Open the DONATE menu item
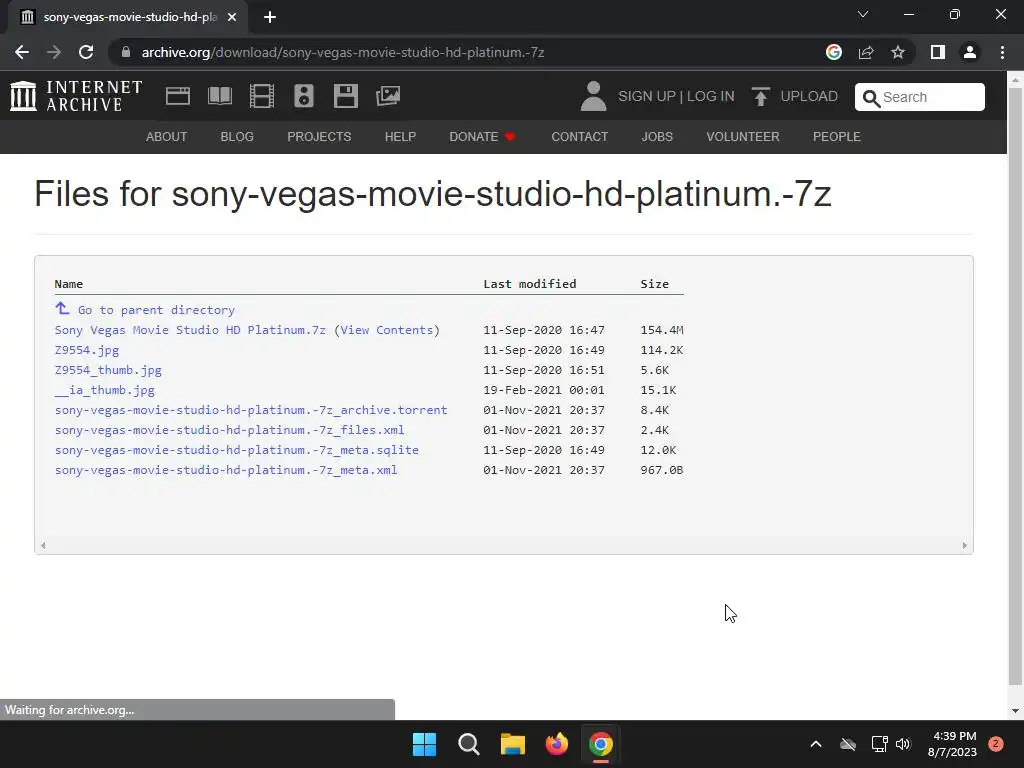This screenshot has height=768, width=1024. (482, 136)
